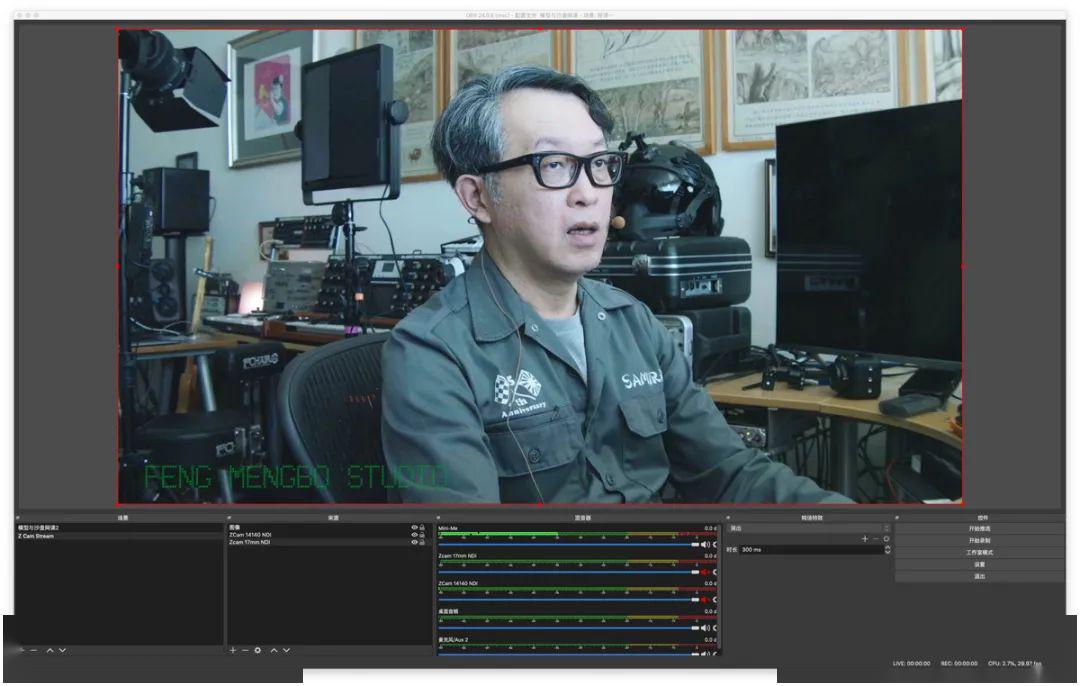Open source properties with the gear icon
The height and width of the screenshot is (686, 1080).
(257, 651)
